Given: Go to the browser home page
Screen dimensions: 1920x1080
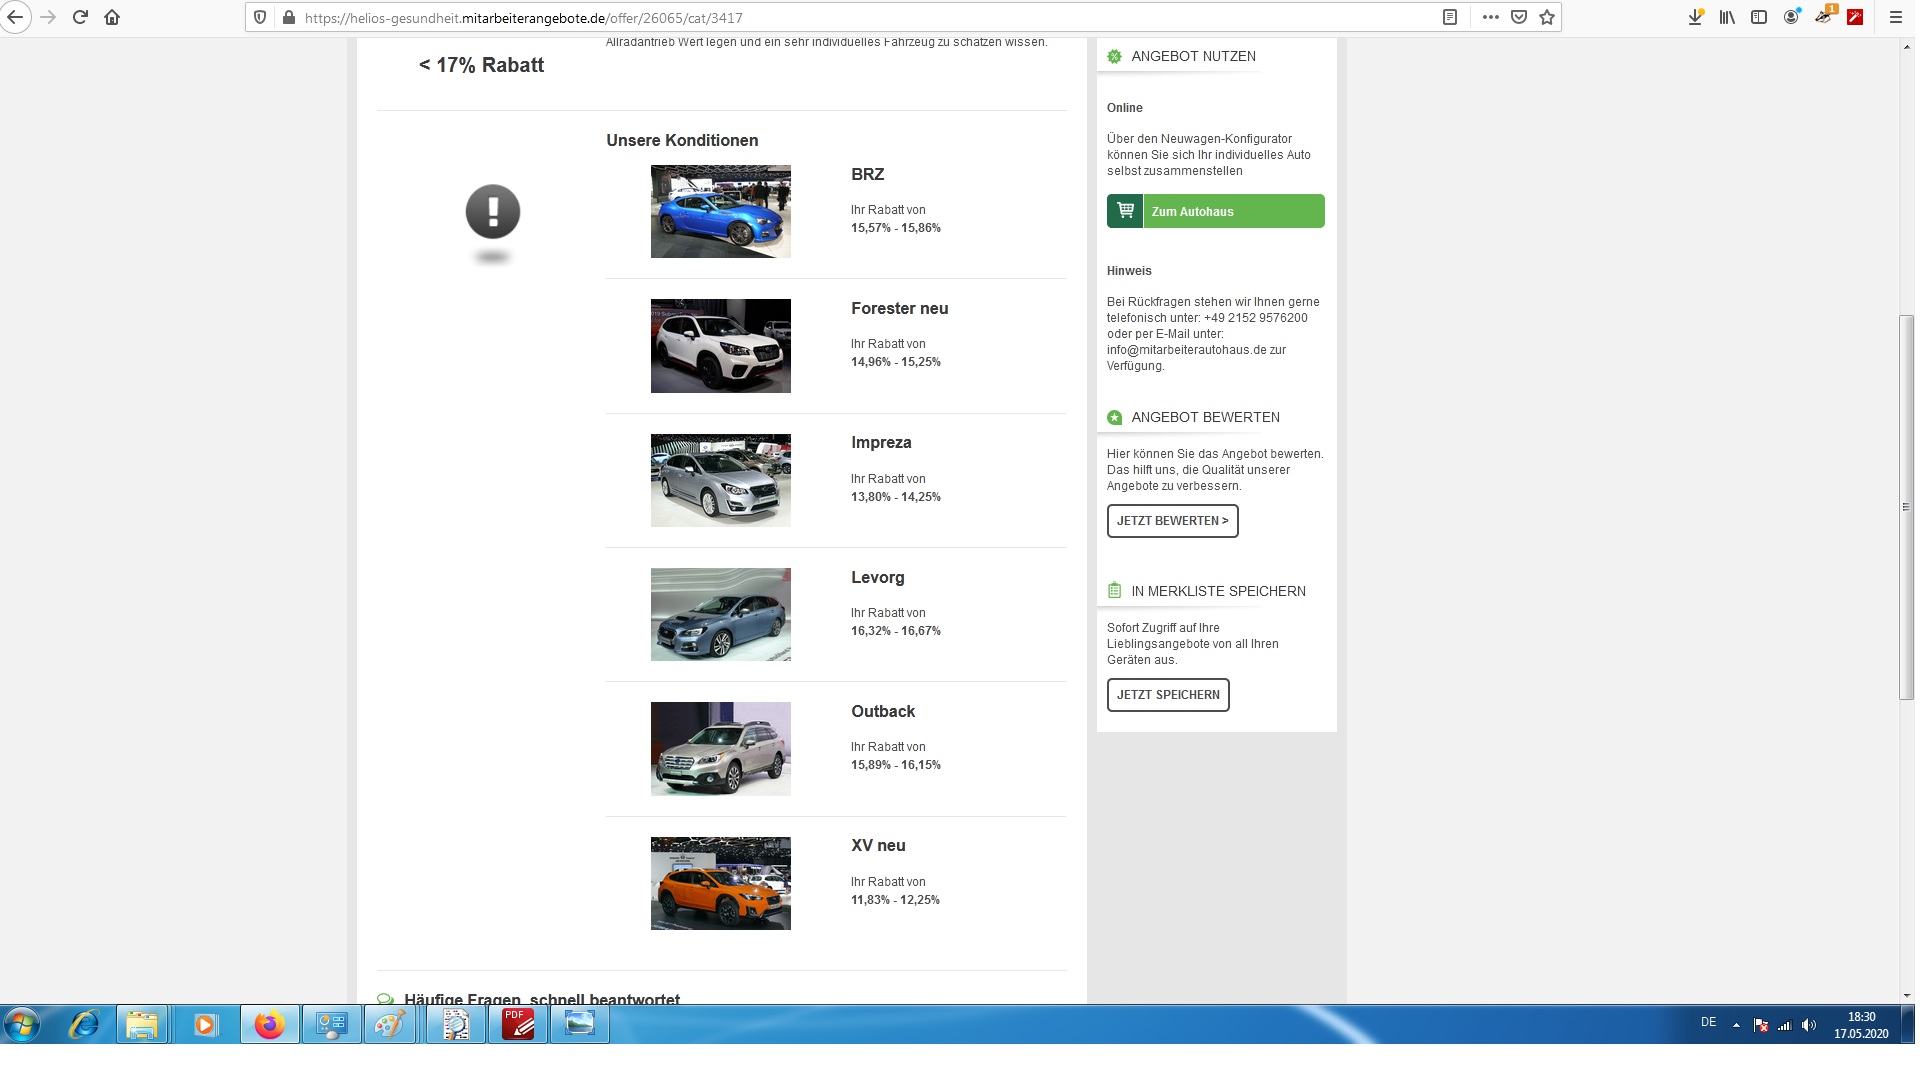Looking at the screenshot, I should pos(112,17).
